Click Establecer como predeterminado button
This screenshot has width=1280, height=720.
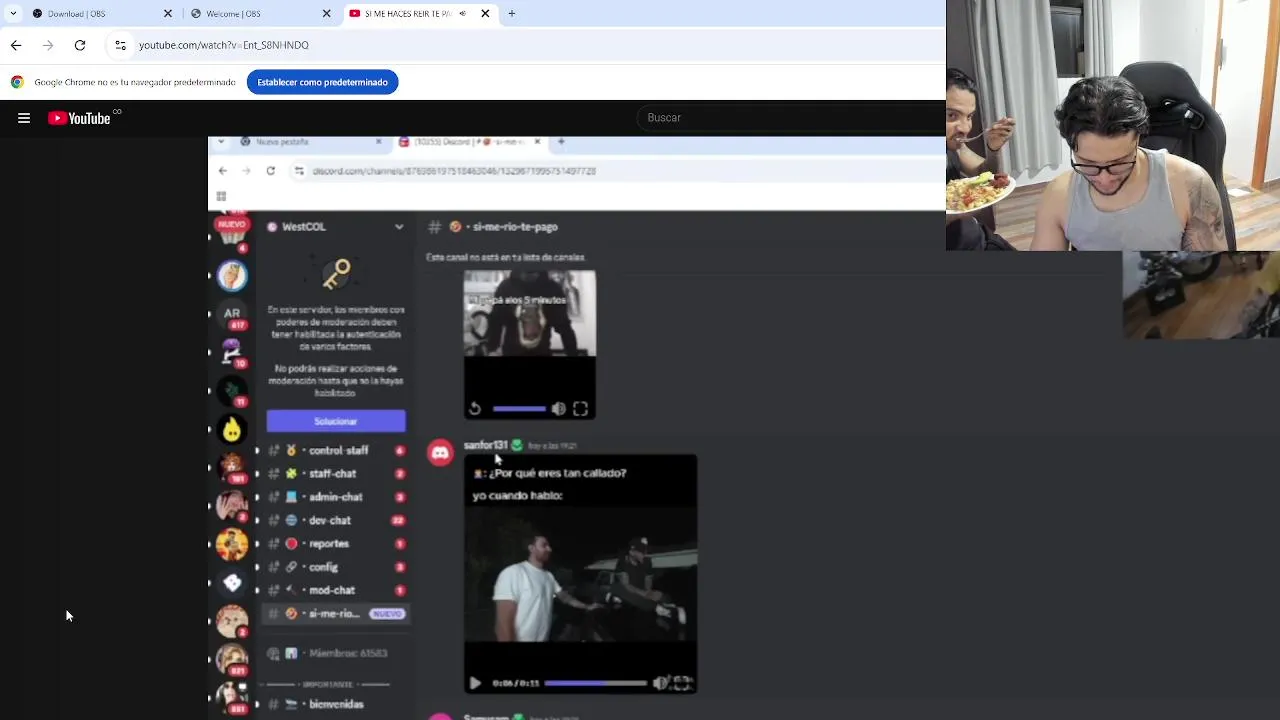click(x=322, y=82)
